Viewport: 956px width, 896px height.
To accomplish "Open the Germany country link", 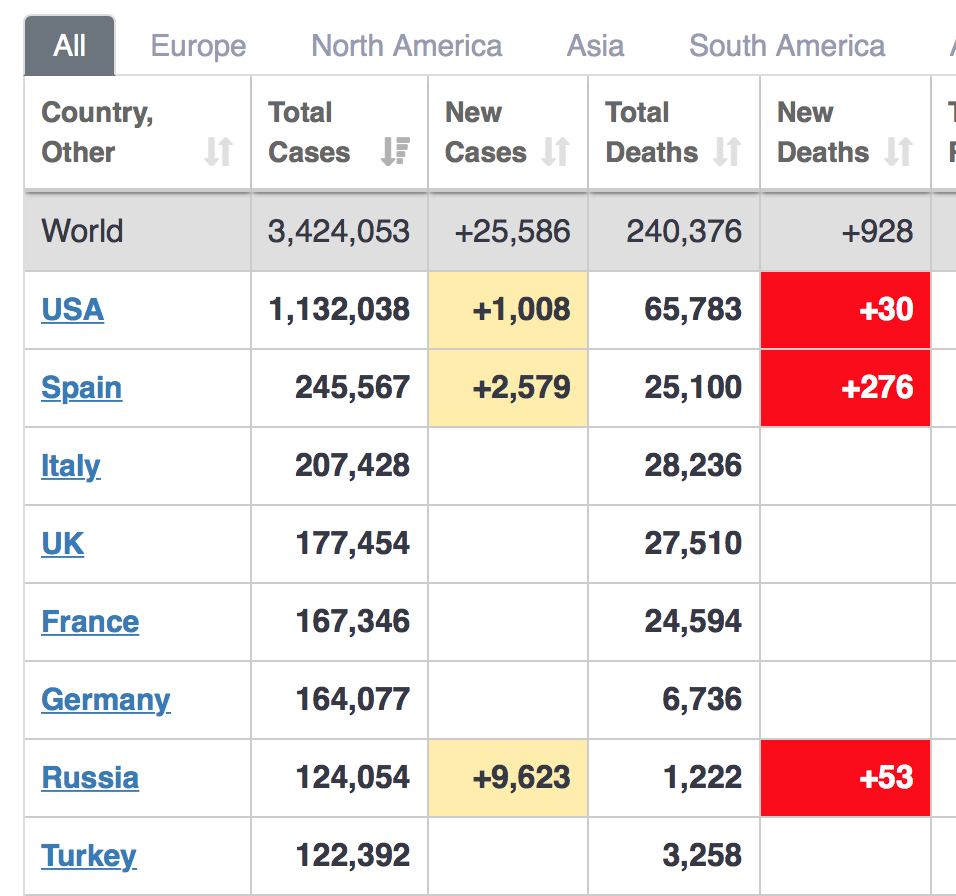I will [x=105, y=700].
